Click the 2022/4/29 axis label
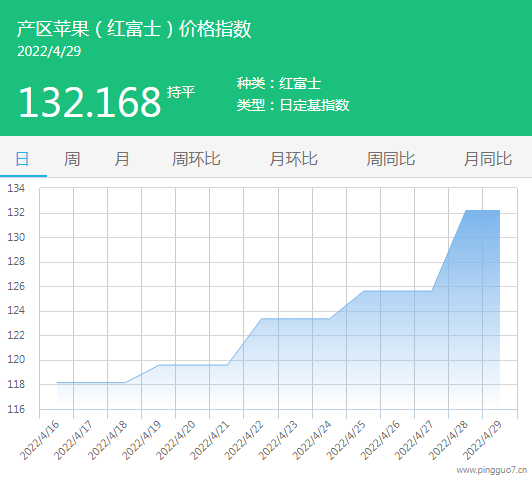532x478 pixels. tap(482, 440)
